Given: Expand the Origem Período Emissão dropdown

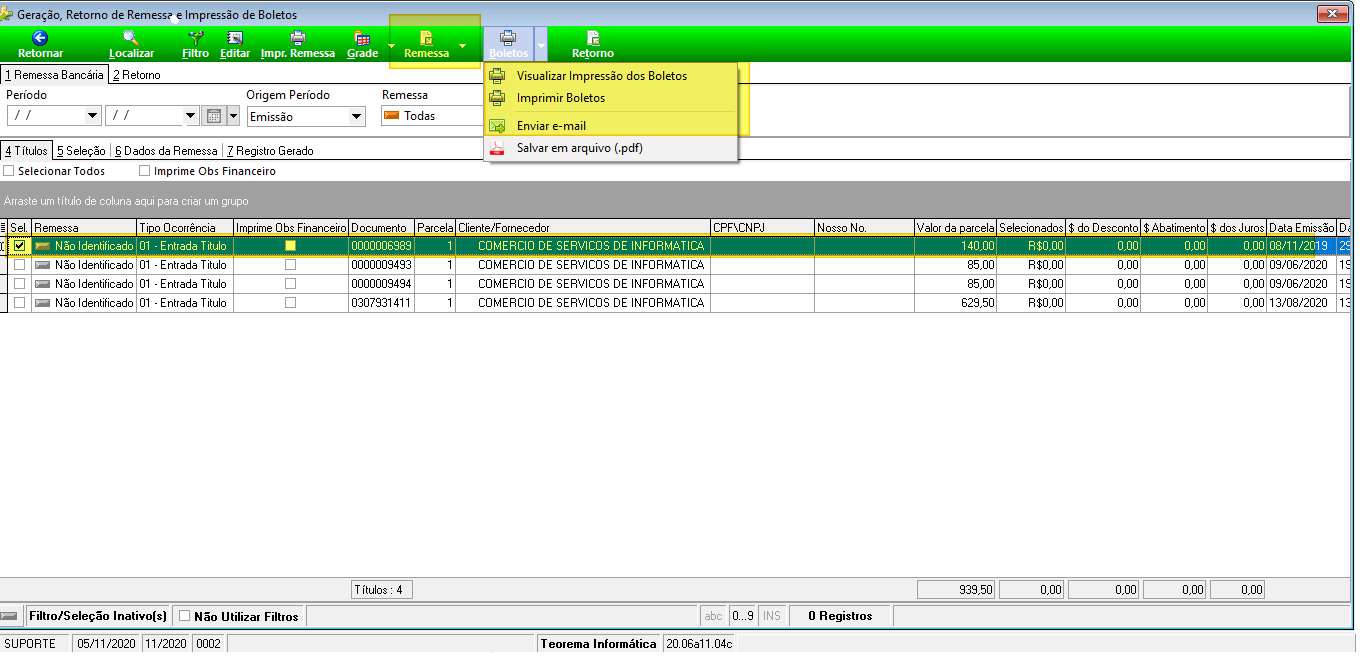Looking at the screenshot, I should 357,116.
